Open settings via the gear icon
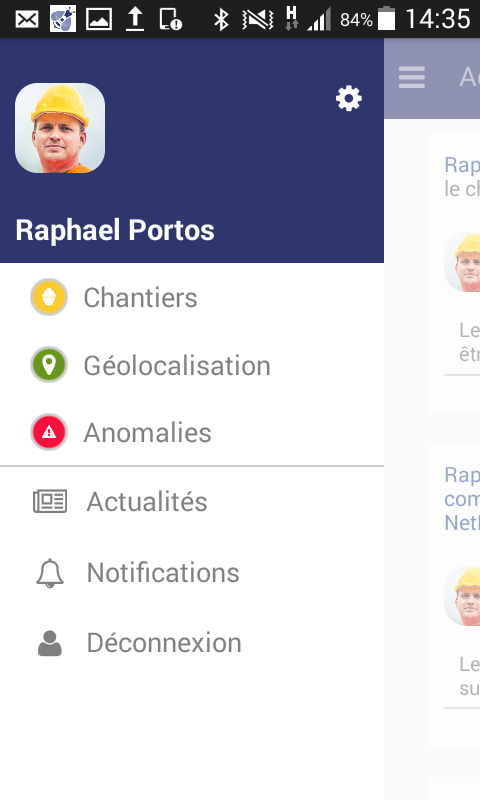The image size is (480, 800). coord(348,98)
